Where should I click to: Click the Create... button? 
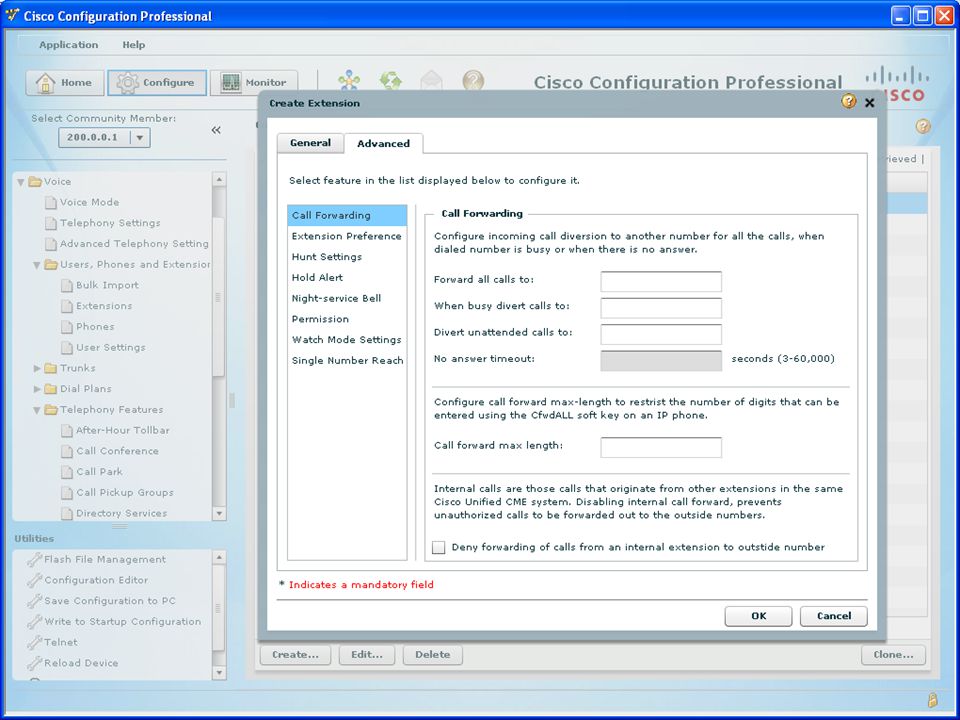(x=295, y=654)
